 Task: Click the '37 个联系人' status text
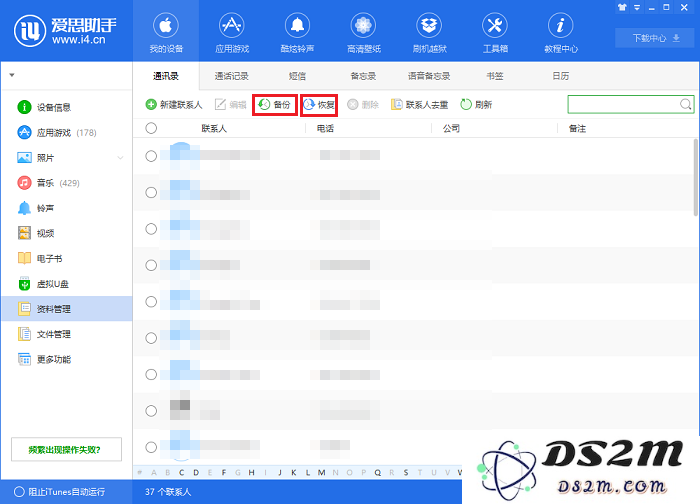(168, 492)
